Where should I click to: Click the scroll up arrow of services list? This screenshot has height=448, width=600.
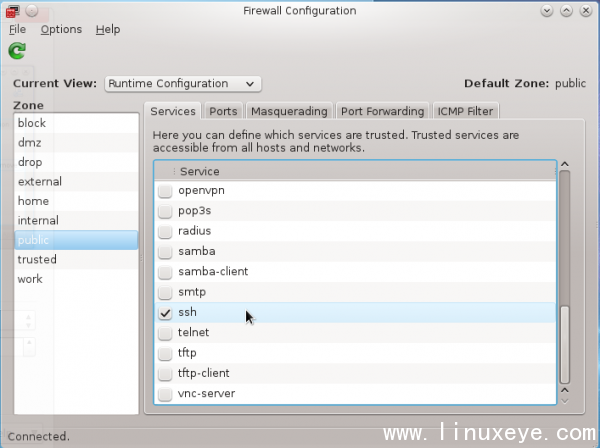coord(565,165)
